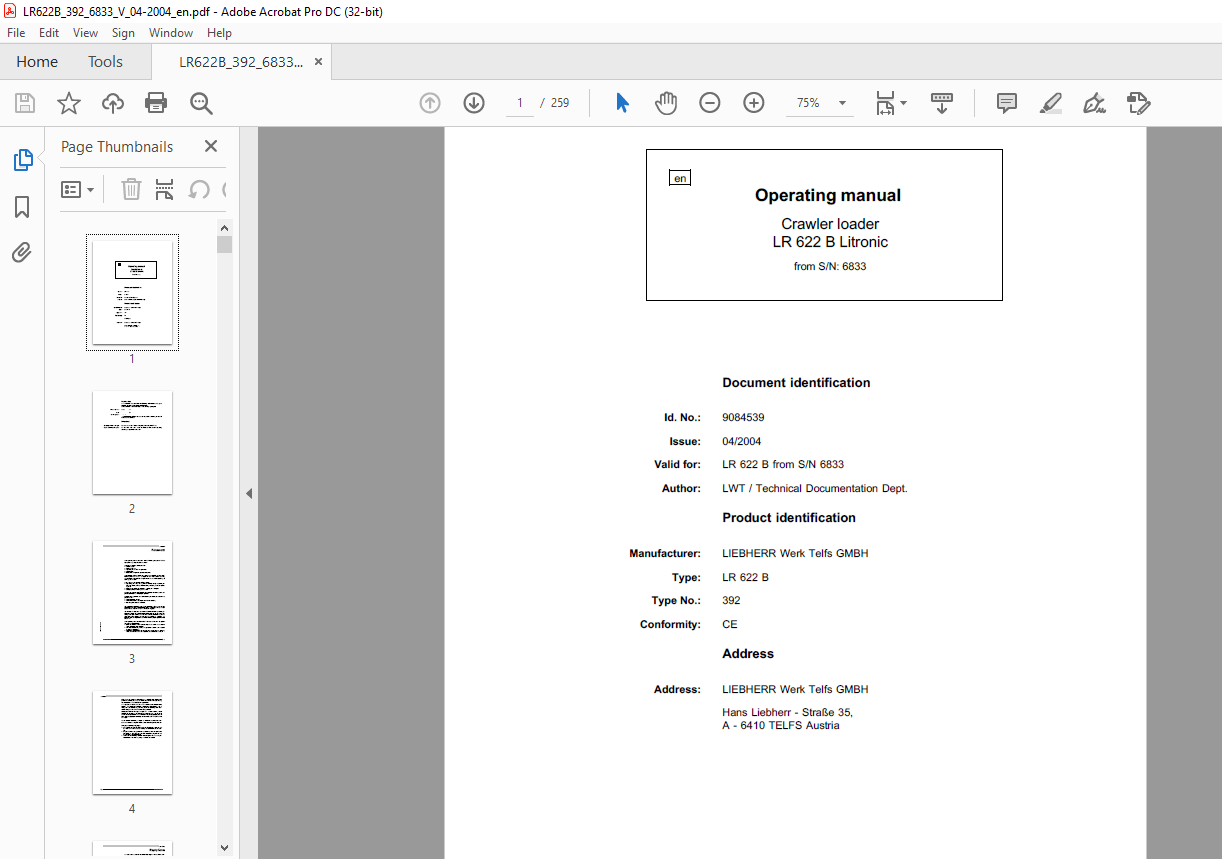
Task: Click 'A - 6410 TELFS Austria' text
Action: click(x=781, y=726)
